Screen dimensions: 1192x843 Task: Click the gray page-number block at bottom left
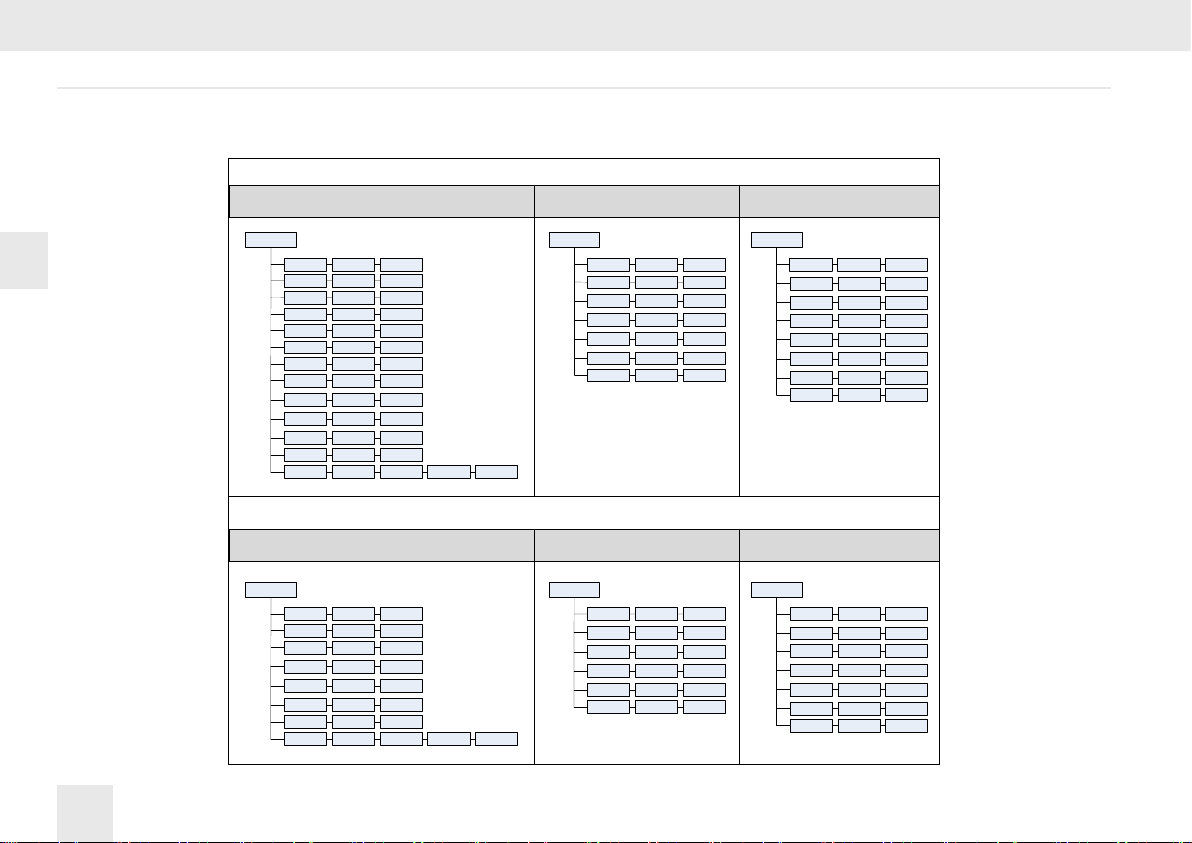tap(85, 813)
